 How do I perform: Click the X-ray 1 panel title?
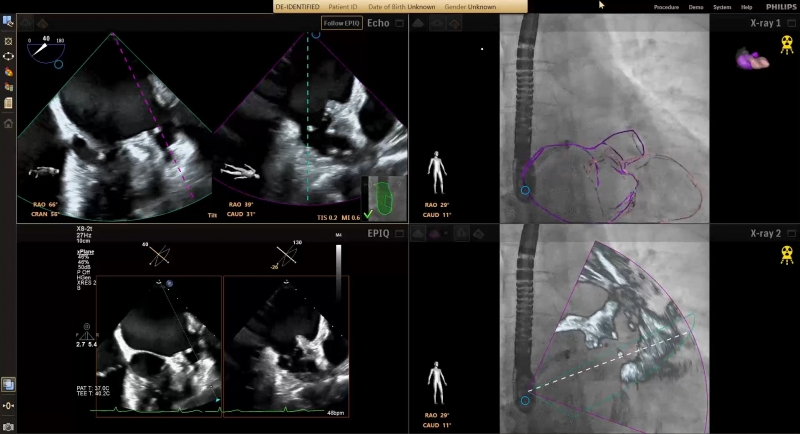pos(765,23)
